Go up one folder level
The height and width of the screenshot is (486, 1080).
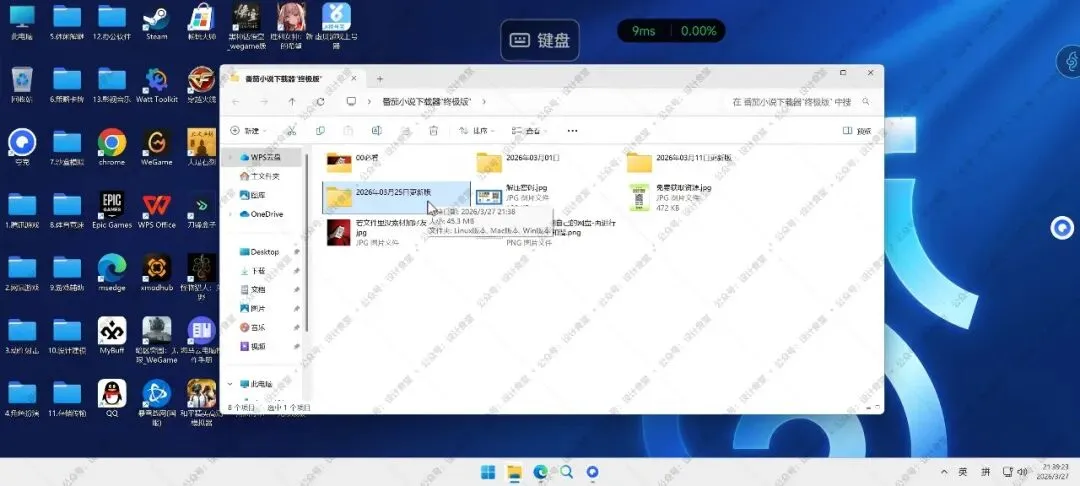(x=292, y=101)
